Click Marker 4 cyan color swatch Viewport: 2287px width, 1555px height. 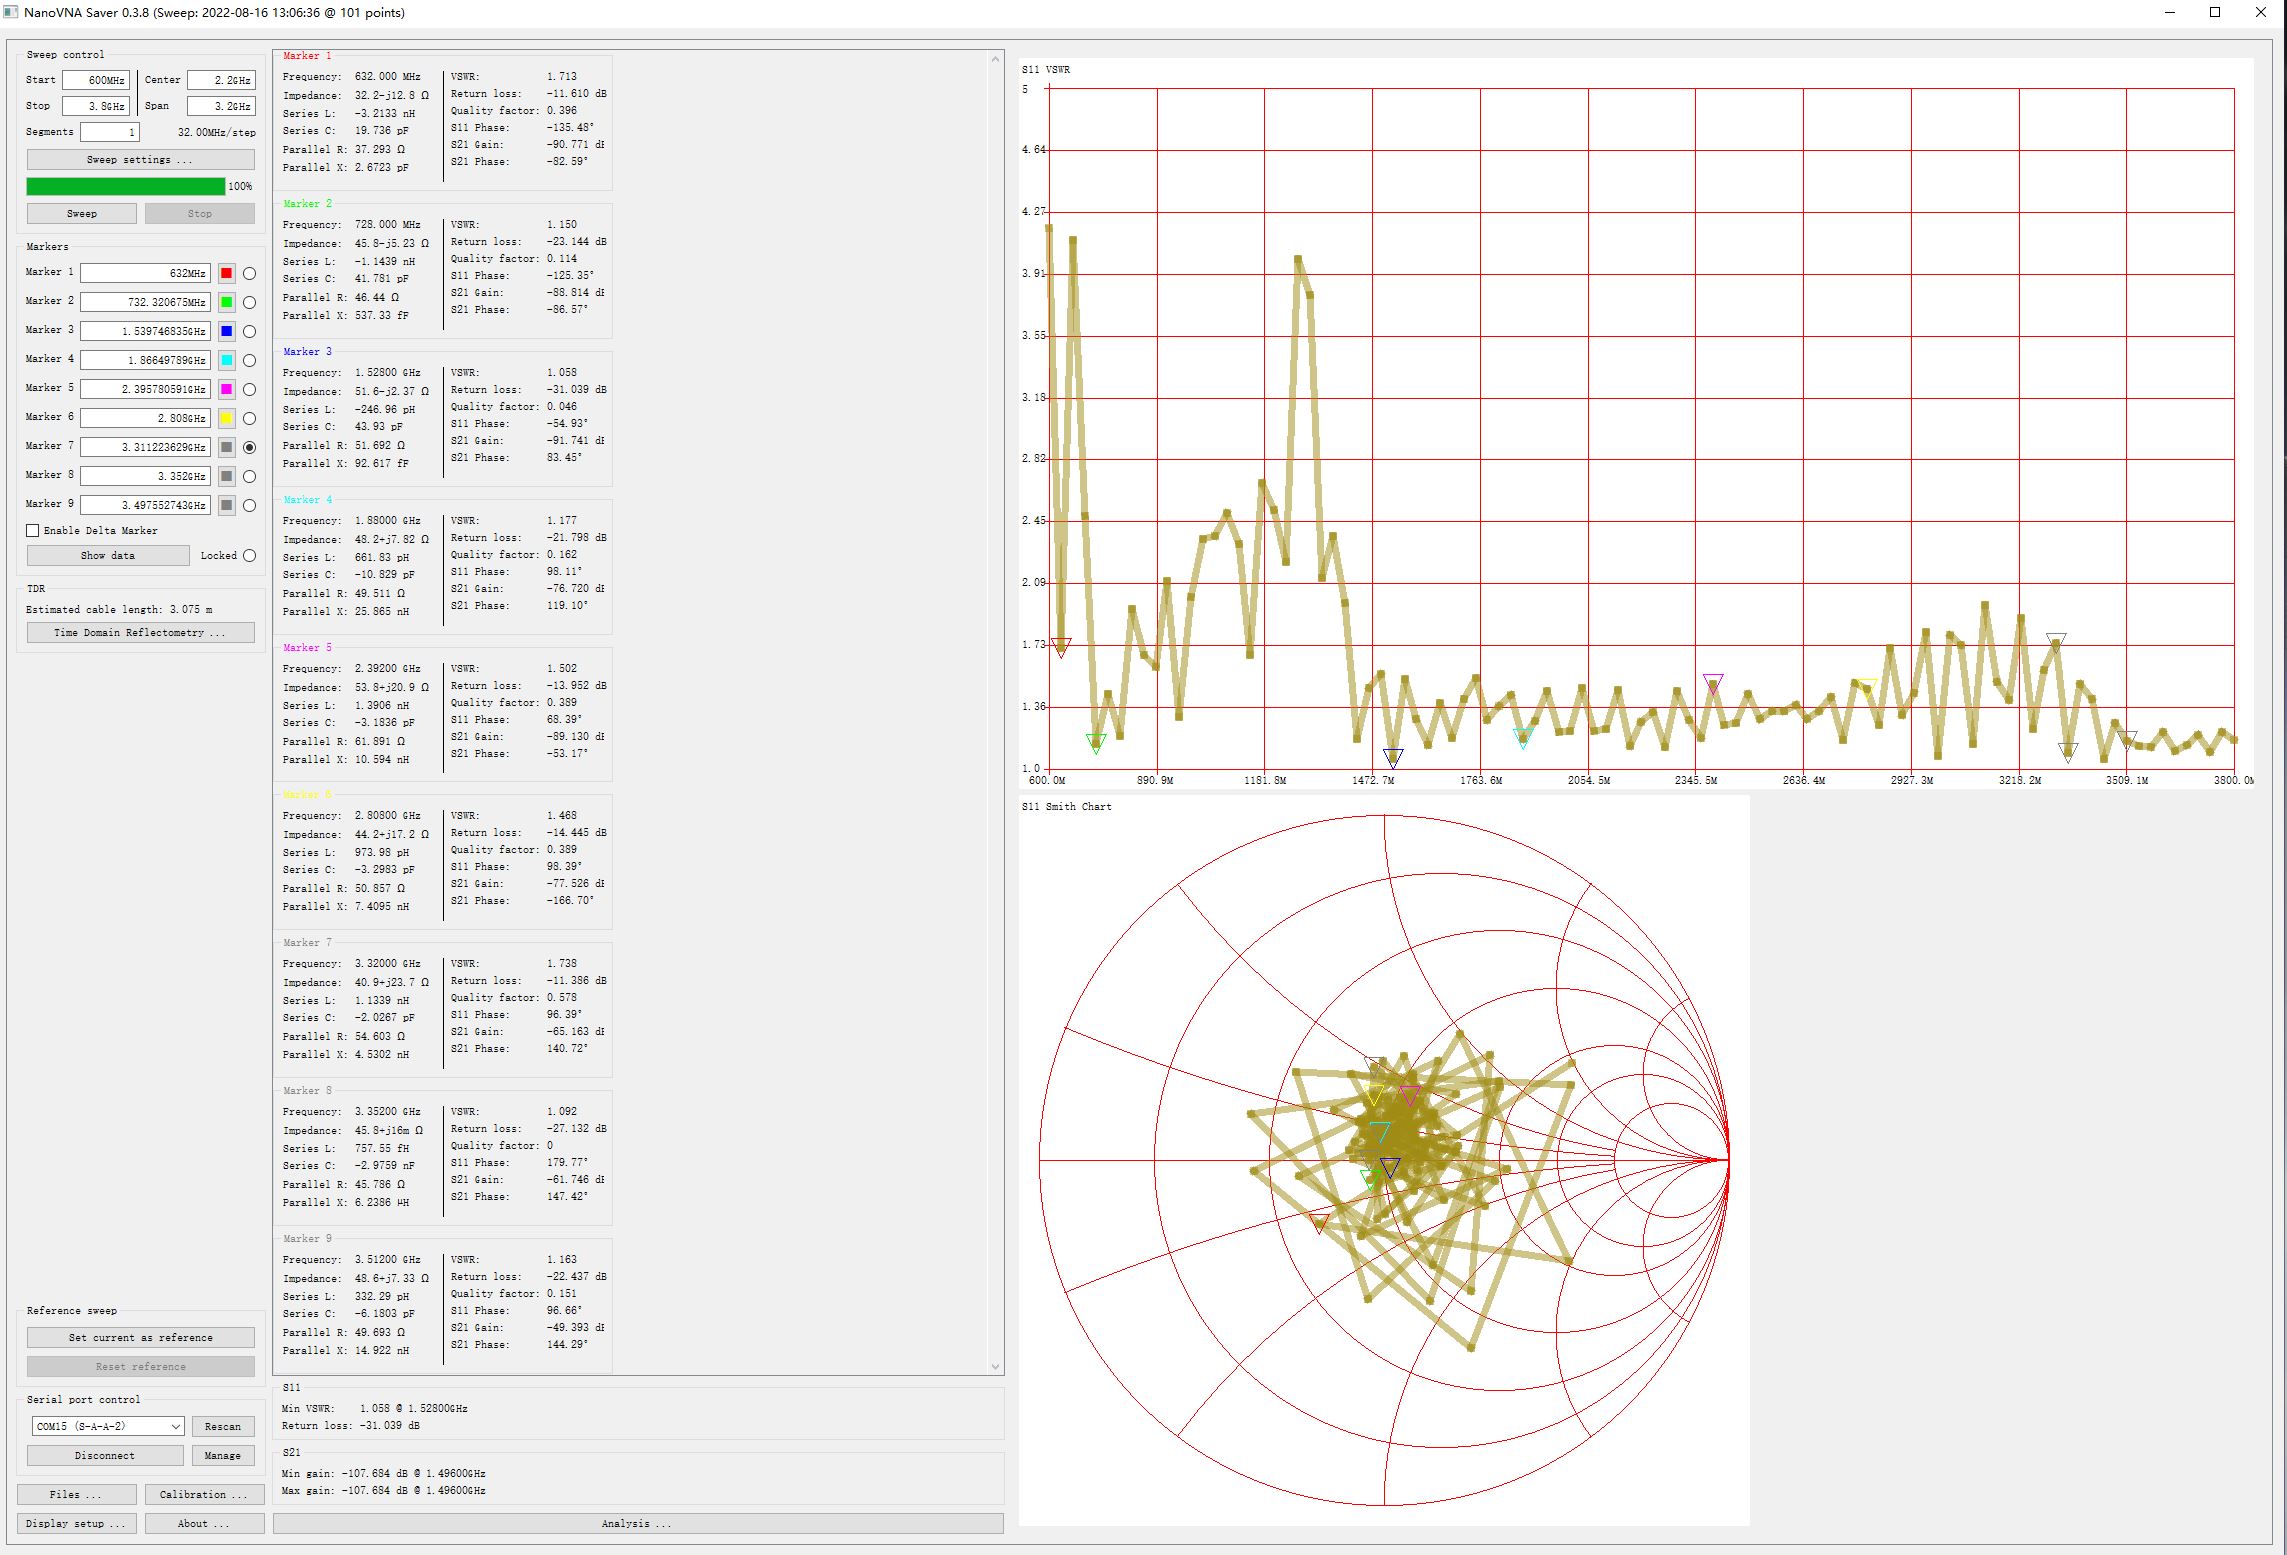(x=227, y=360)
